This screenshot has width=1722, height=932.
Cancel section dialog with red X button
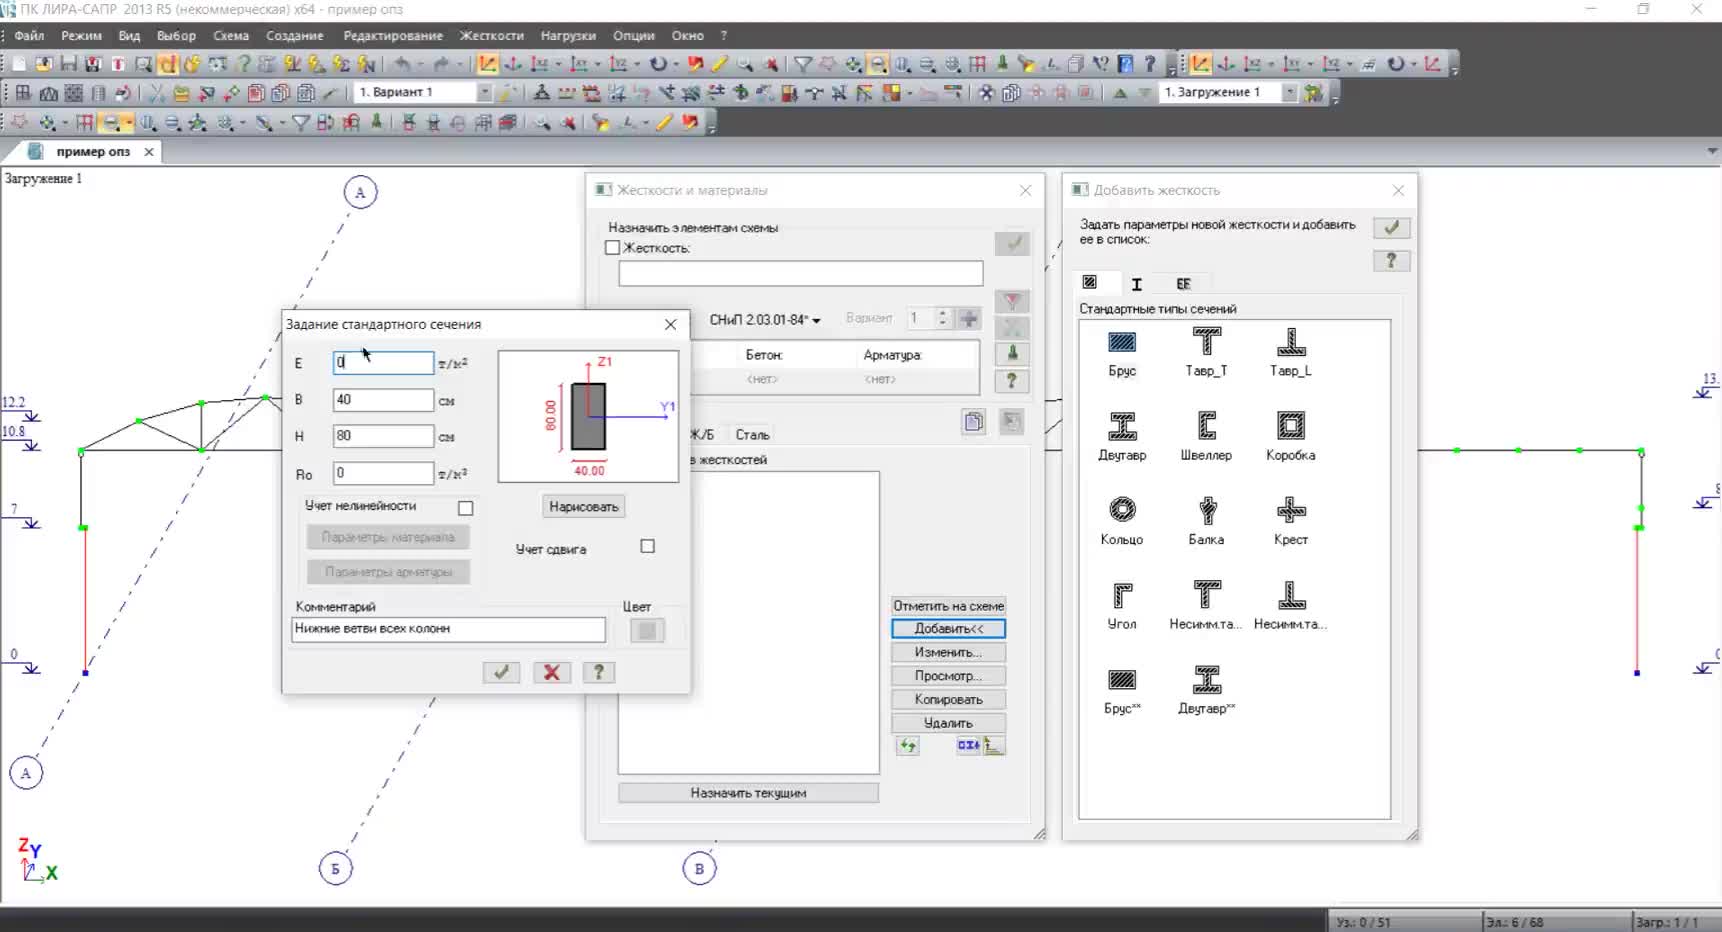(551, 672)
